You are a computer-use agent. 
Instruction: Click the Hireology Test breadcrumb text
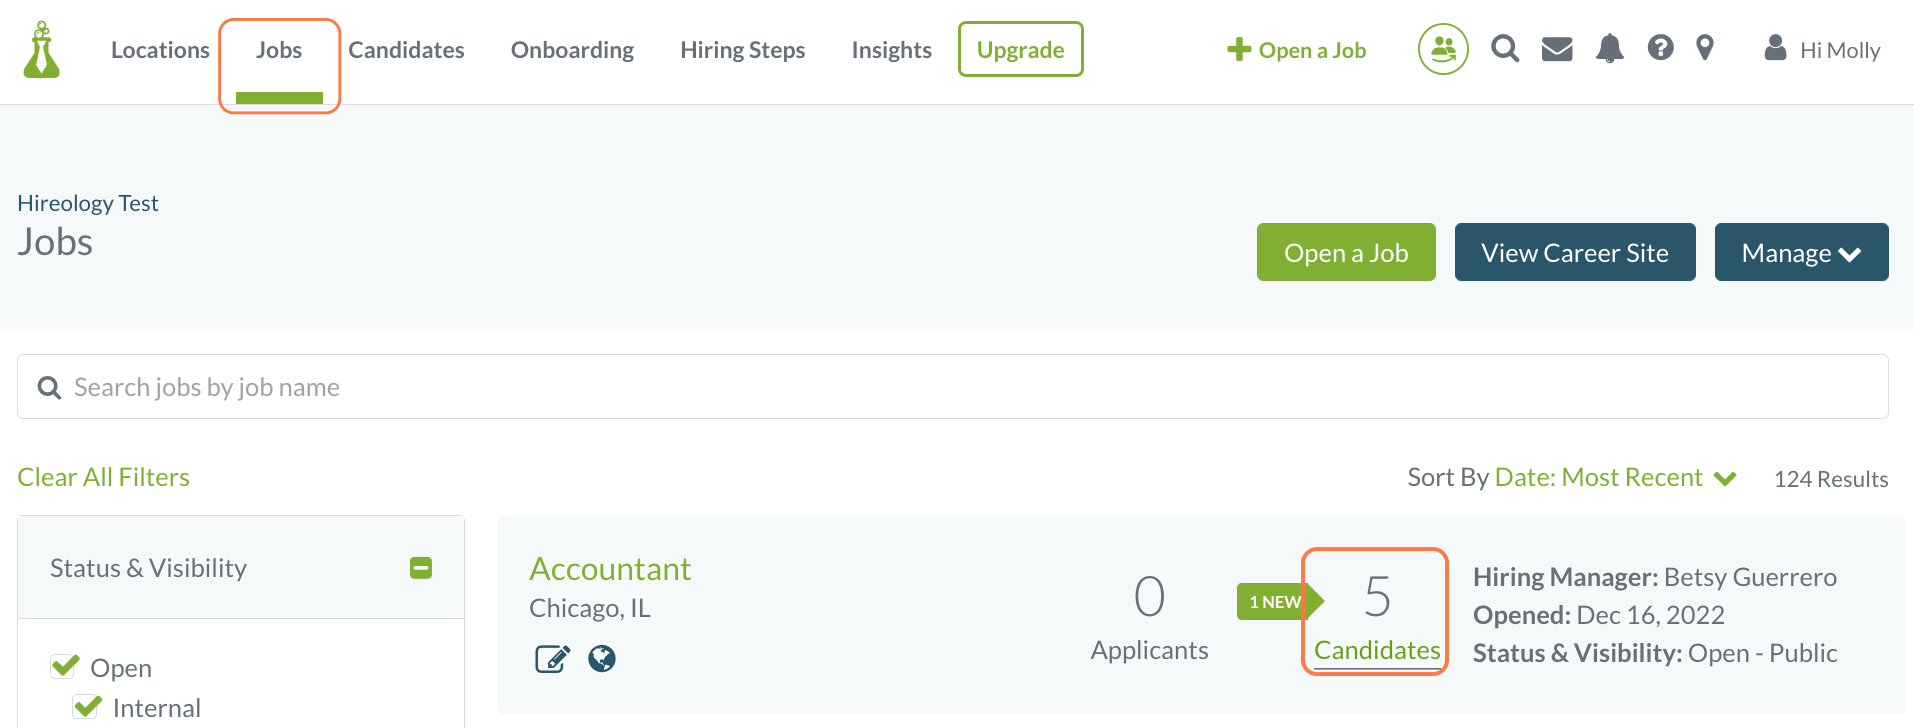pos(88,203)
